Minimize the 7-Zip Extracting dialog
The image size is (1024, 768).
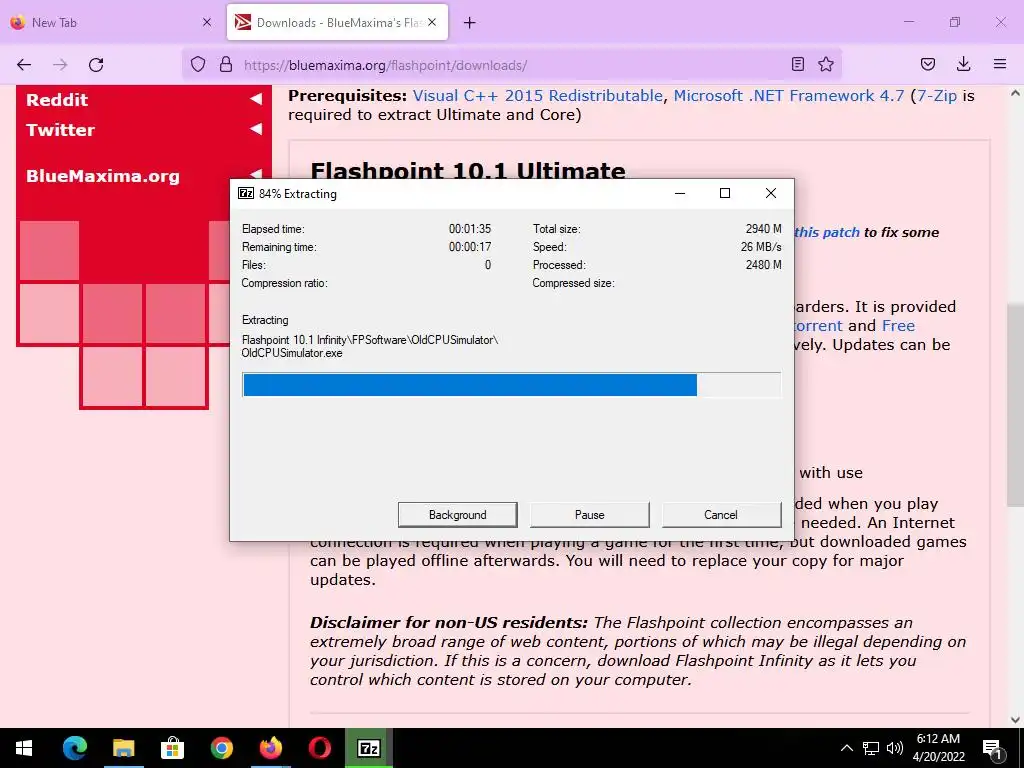680,193
